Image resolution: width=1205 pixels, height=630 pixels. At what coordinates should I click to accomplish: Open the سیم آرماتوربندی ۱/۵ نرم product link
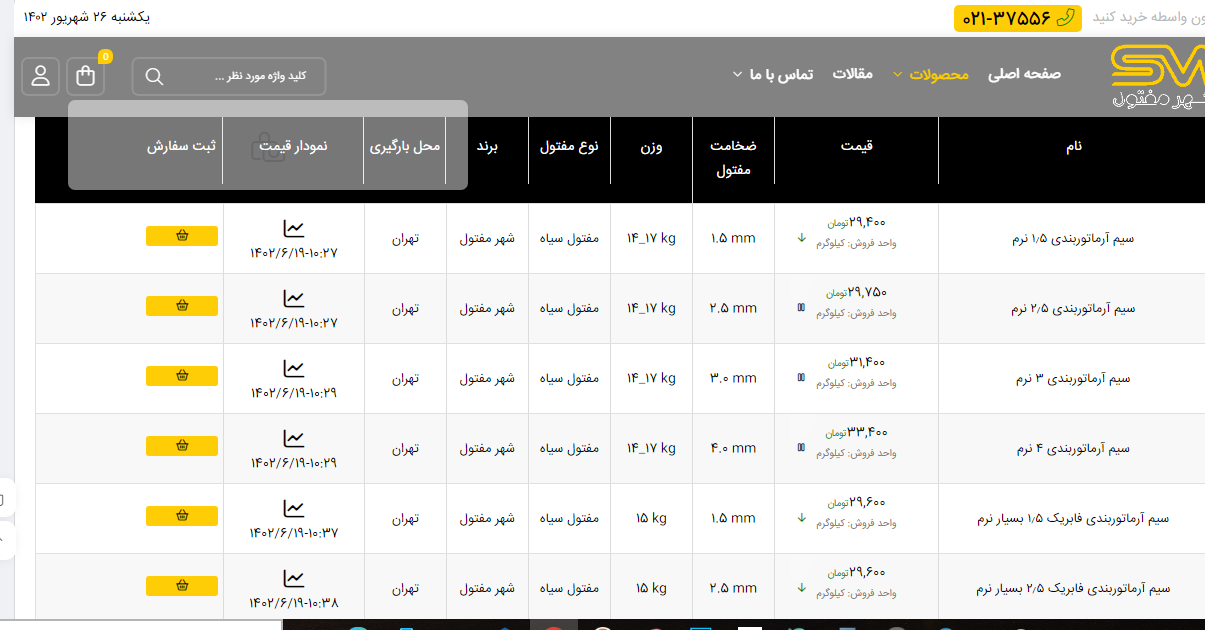(1073, 239)
